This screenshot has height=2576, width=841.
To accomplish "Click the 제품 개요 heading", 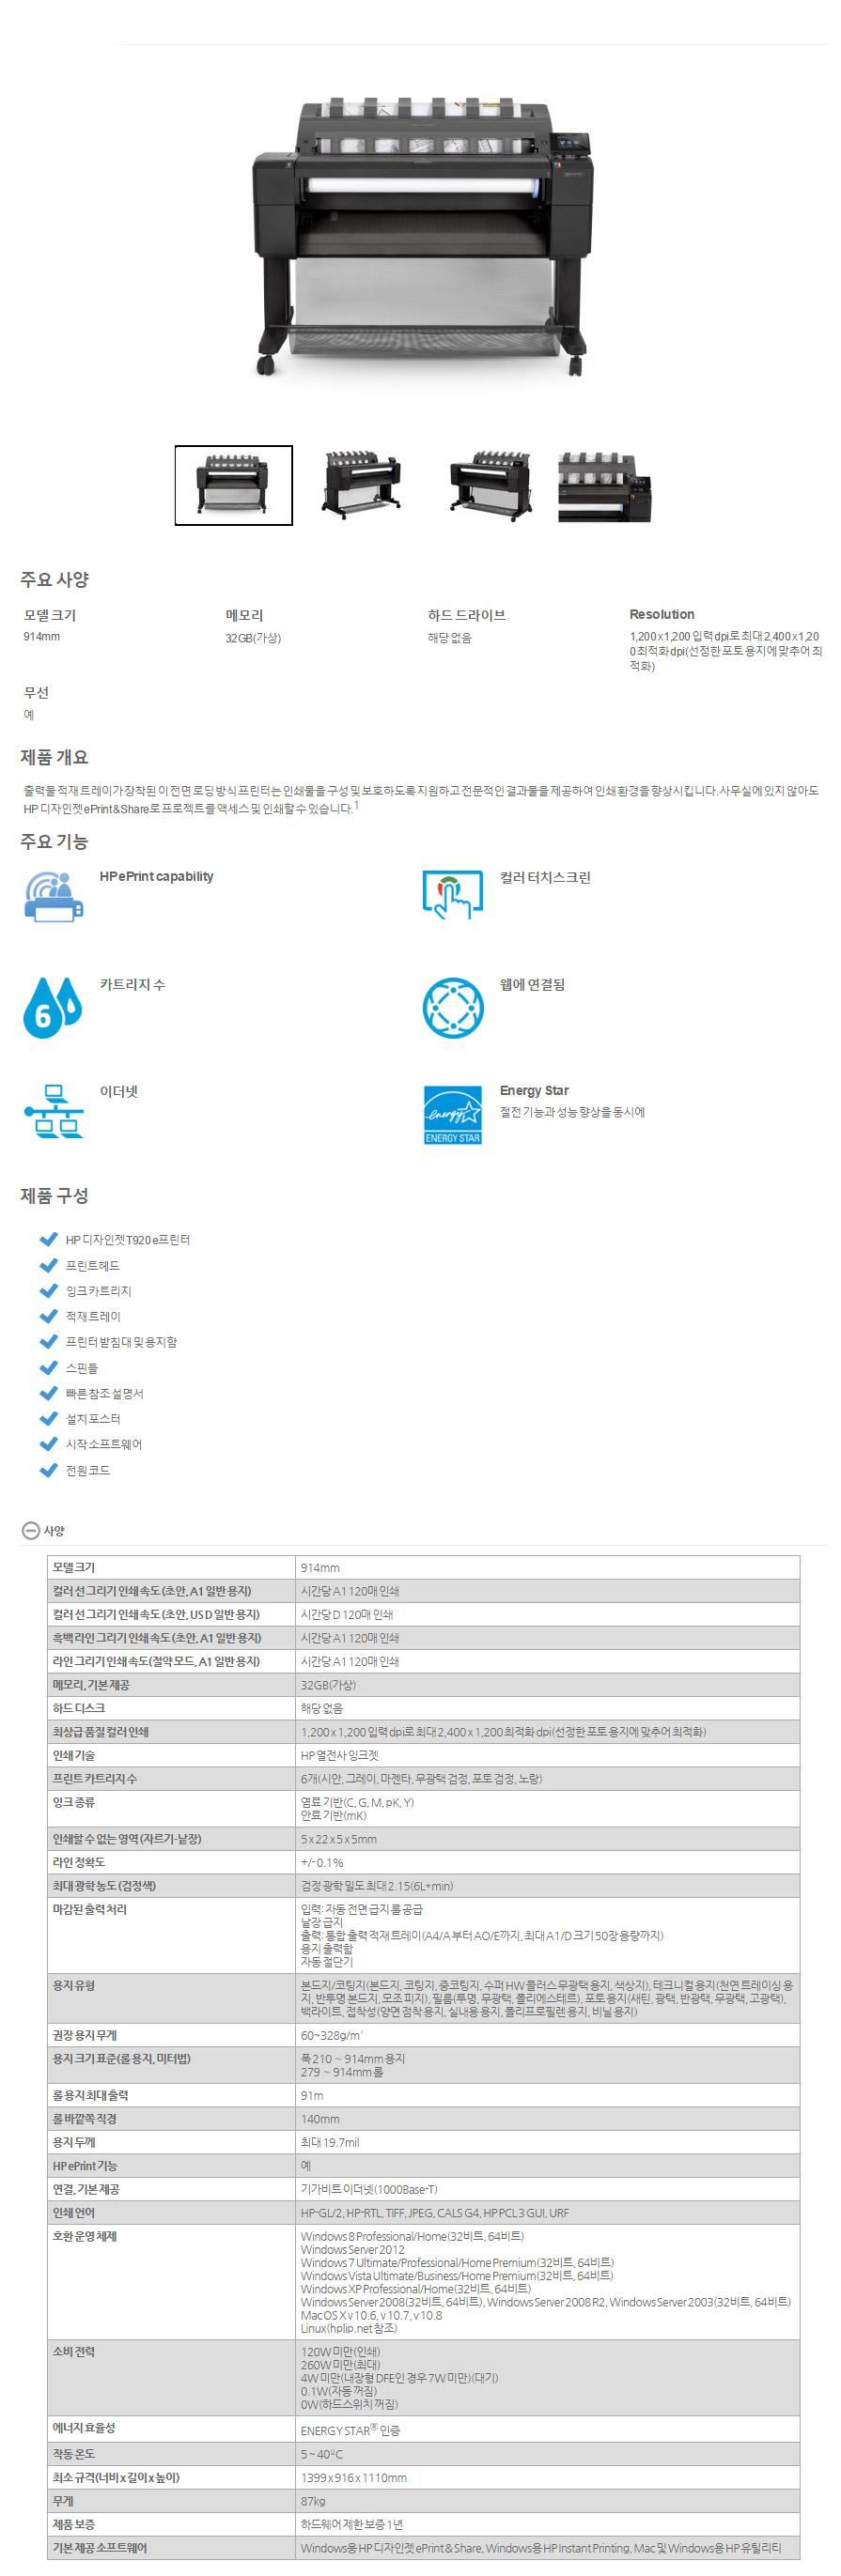I will click(55, 757).
